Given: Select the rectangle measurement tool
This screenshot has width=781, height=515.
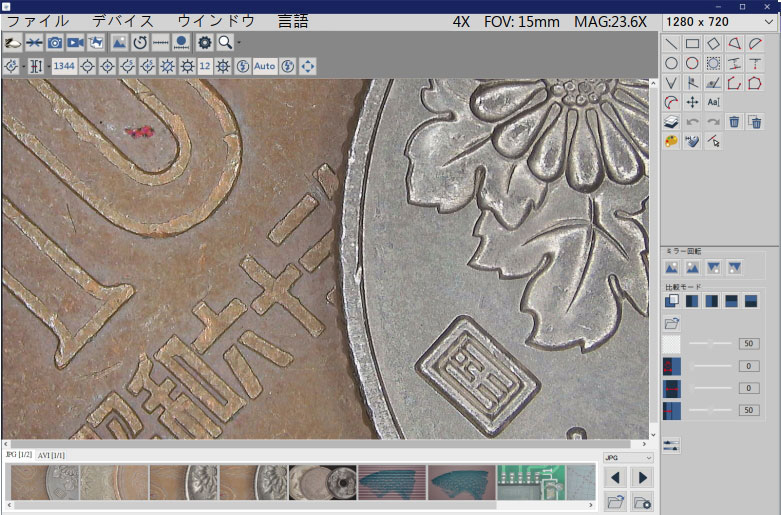Looking at the screenshot, I should click(x=692, y=43).
